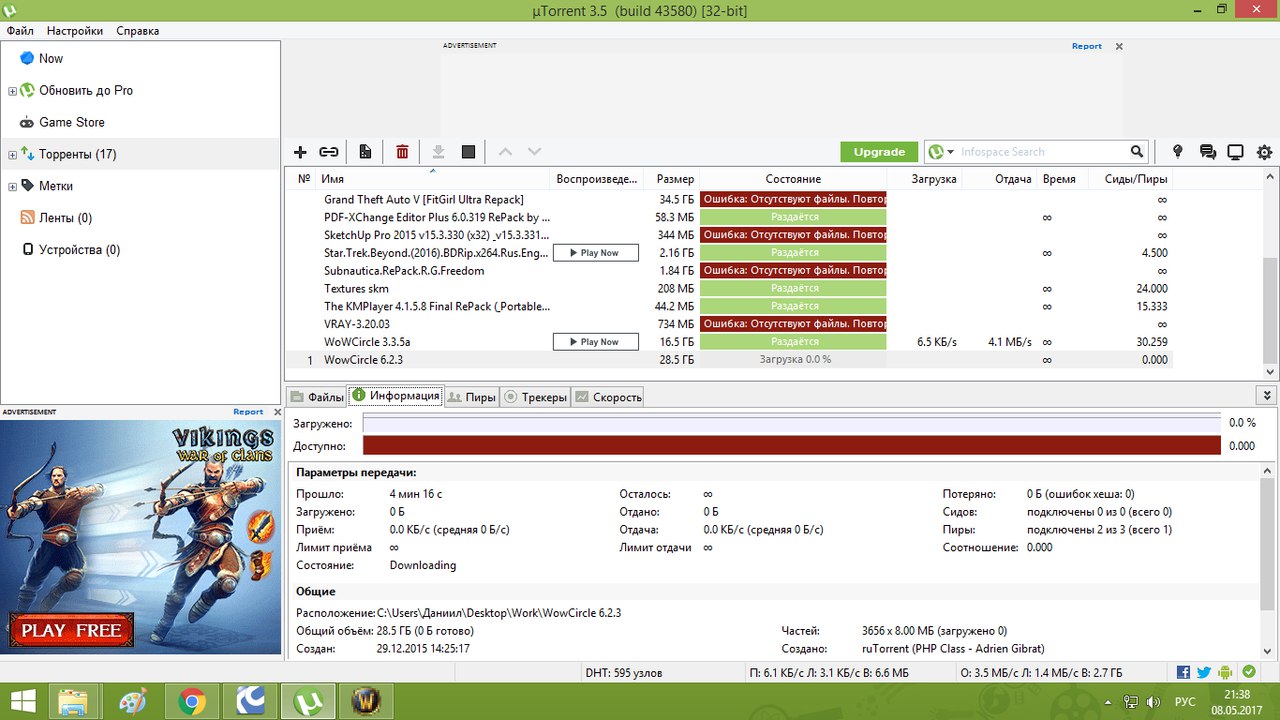1280x720 pixels.
Task: Switch to the Пиры tab
Action: (x=471, y=397)
